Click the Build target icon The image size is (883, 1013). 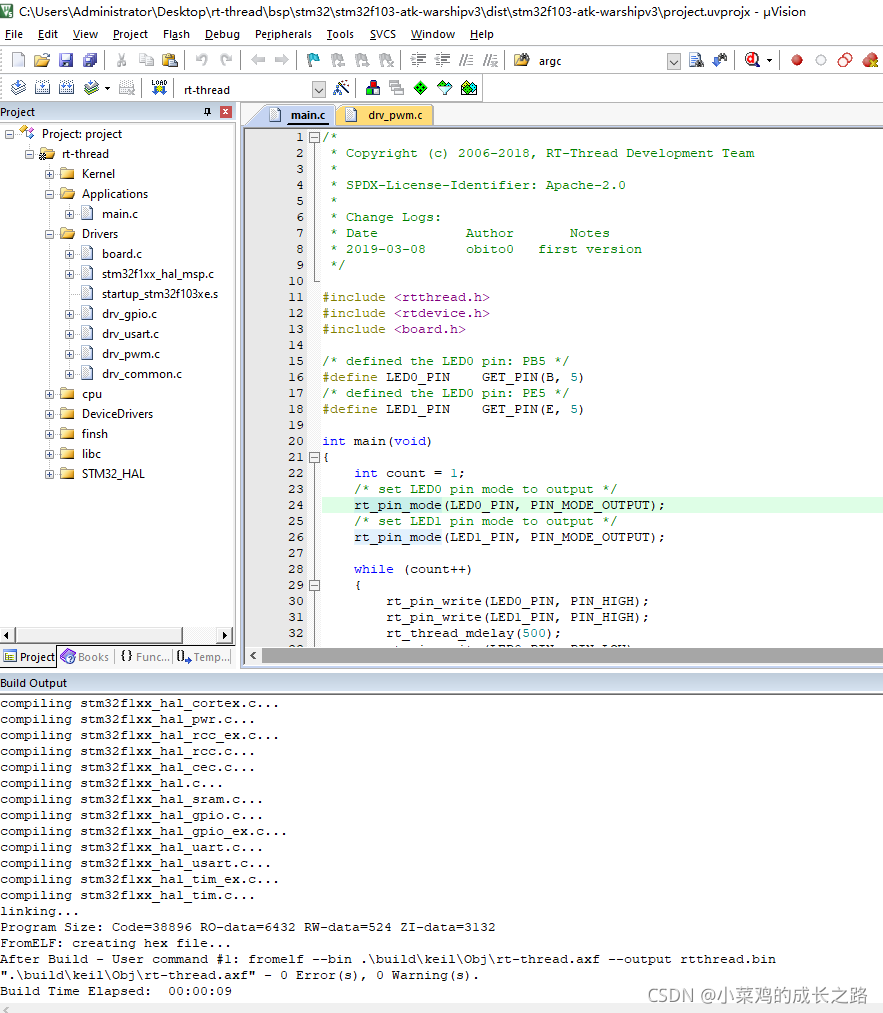(43, 88)
